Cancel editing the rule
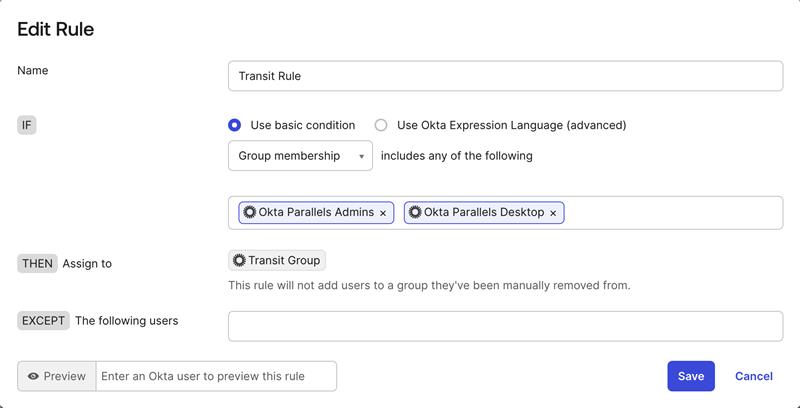This screenshot has width=800, height=408. (x=754, y=376)
